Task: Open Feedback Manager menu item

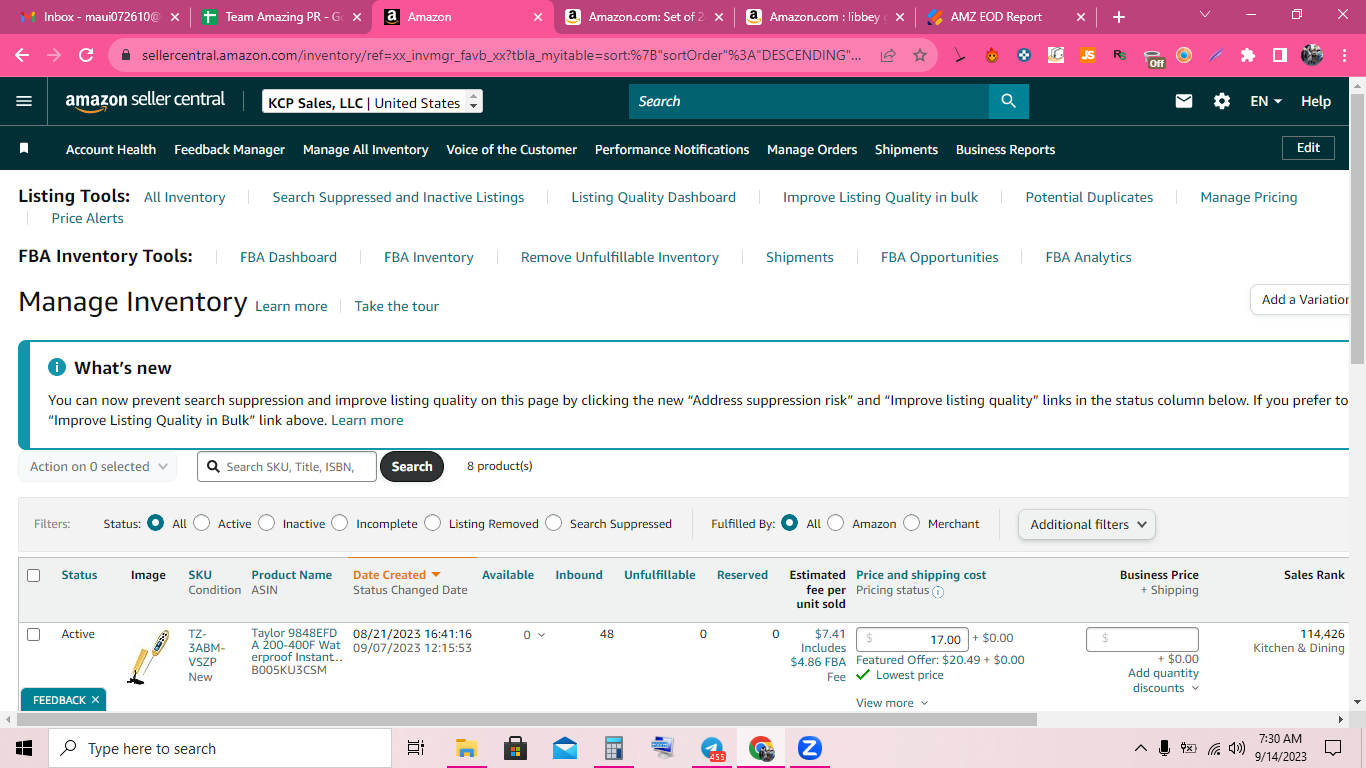Action: [x=229, y=149]
